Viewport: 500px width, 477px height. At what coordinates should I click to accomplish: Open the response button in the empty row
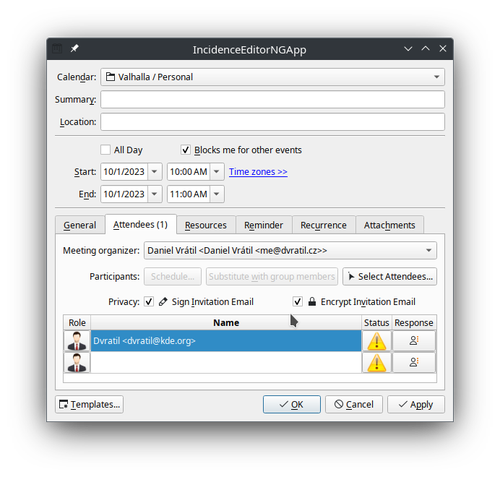414,362
